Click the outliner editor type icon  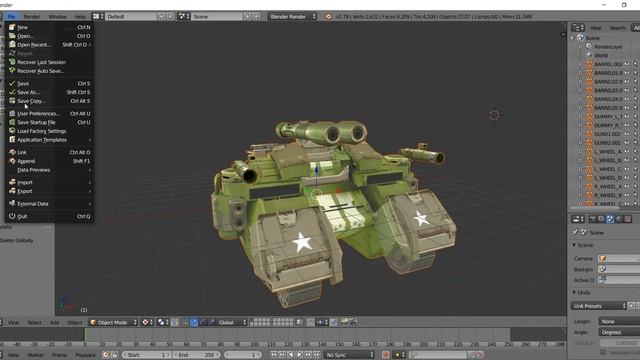click(578, 28)
